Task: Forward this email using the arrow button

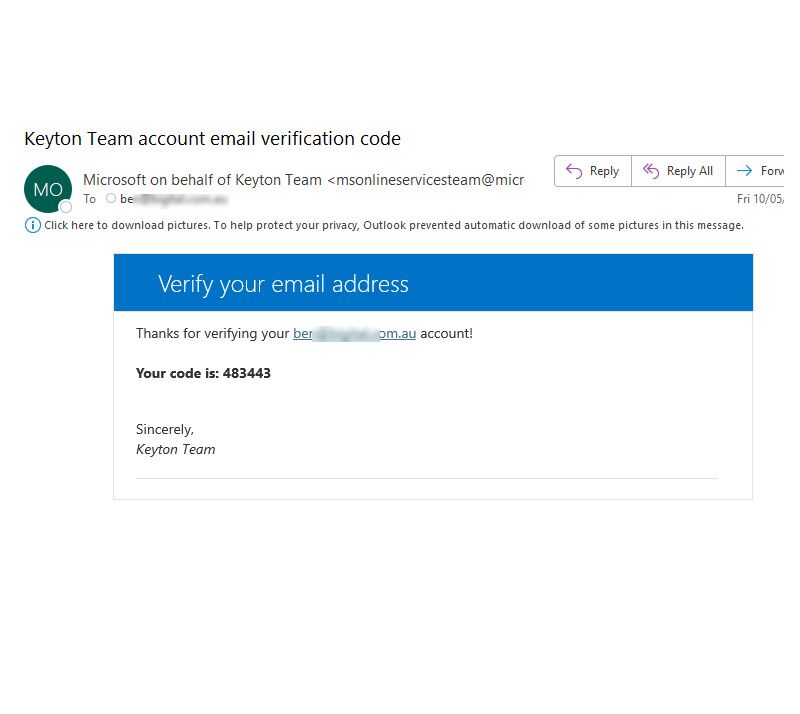Action: tap(757, 171)
